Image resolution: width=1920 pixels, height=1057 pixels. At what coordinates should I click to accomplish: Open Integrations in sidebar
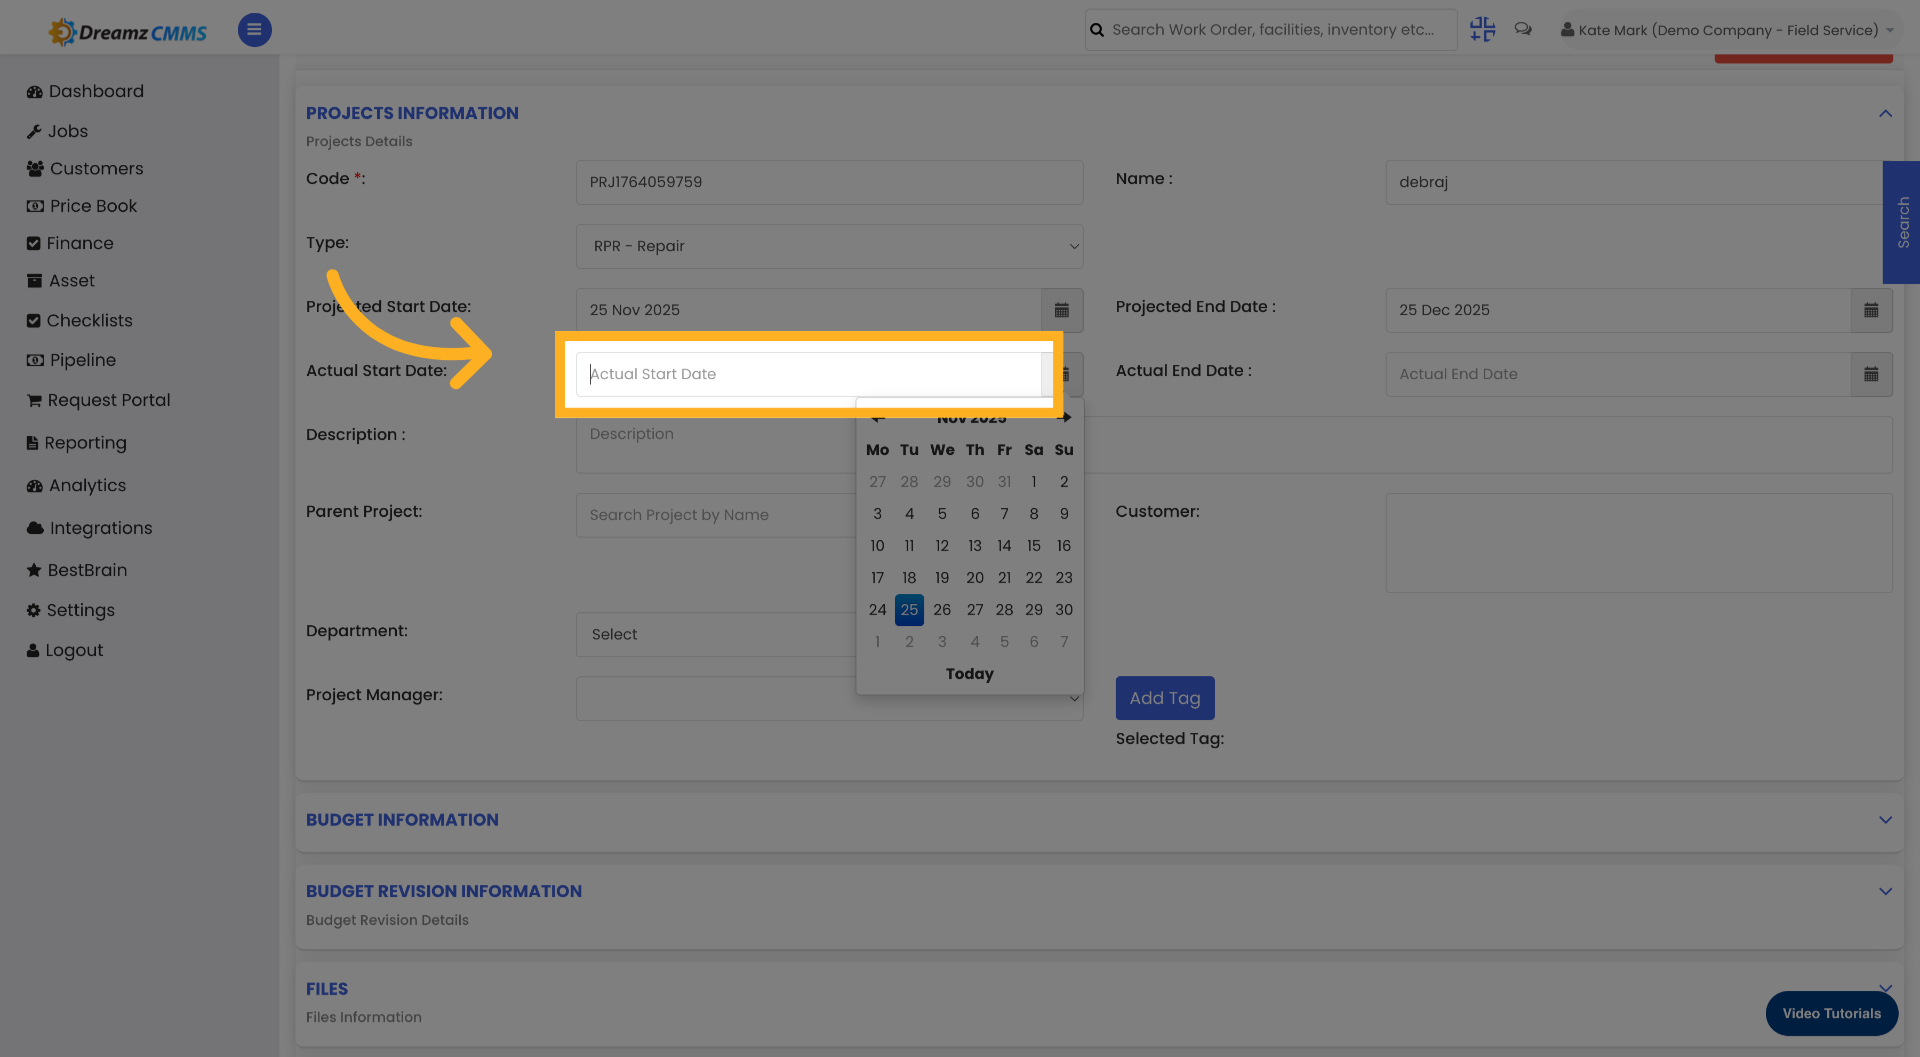coord(90,528)
